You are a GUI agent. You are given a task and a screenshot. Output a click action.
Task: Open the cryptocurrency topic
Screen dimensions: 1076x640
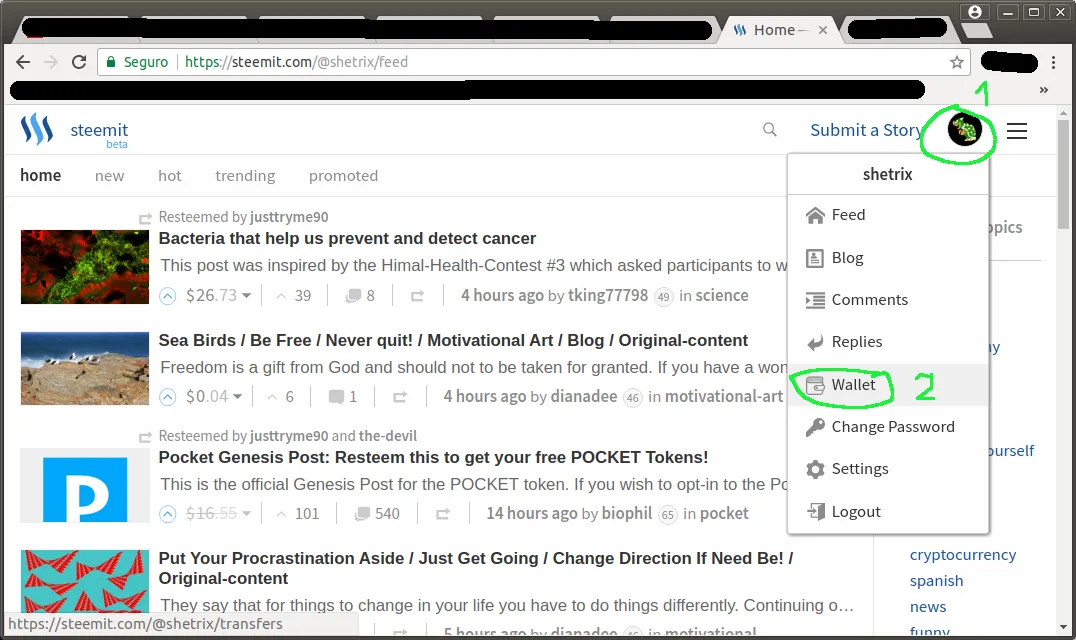click(963, 555)
